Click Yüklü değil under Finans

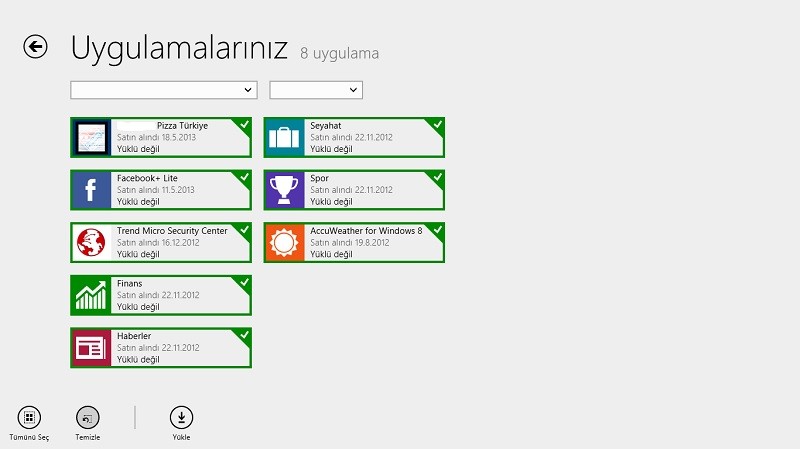138,307
